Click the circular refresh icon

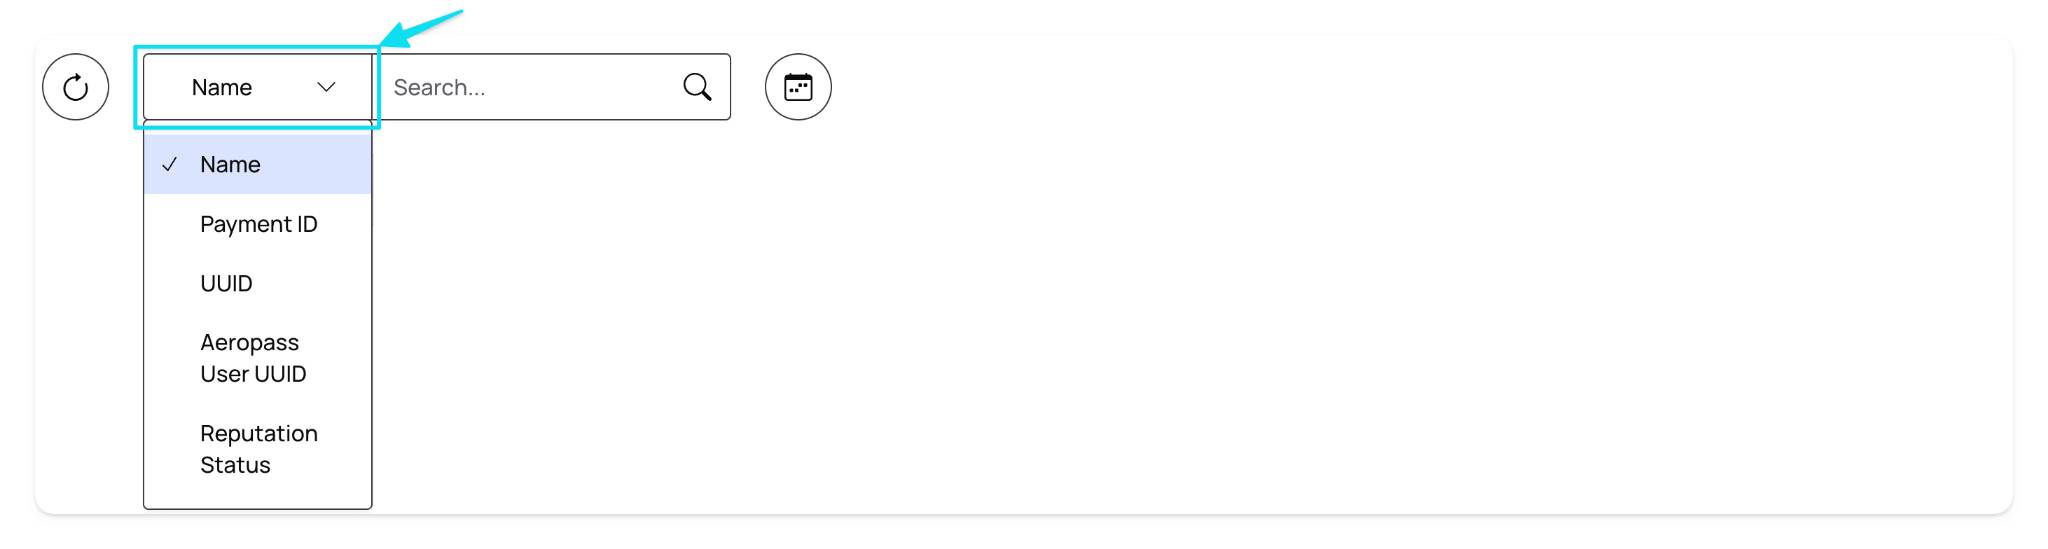coord(75,87)
